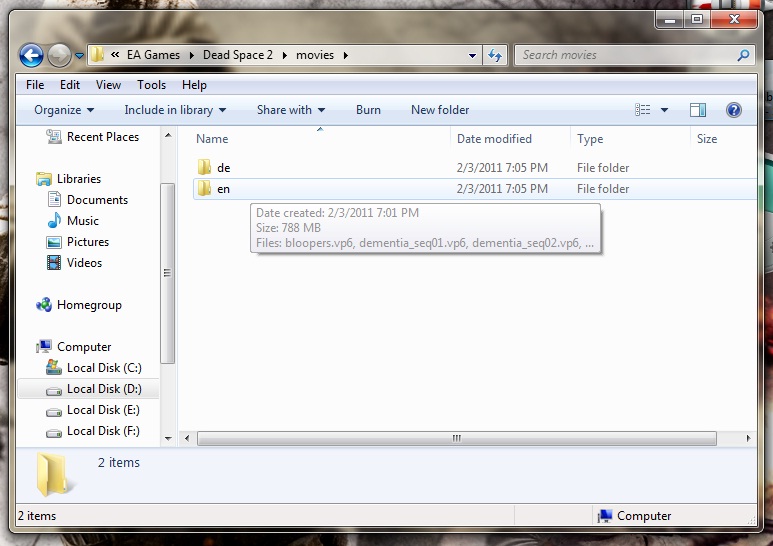Expand arrow after Dead Space 2 breadcrumb

point(284,55)
